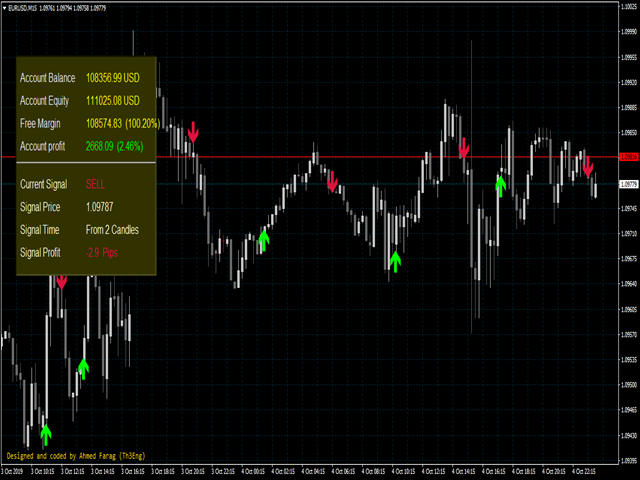The image size is (640, 480).
Task: Click the Account Equity label
Action: click(x=44, y=101)
